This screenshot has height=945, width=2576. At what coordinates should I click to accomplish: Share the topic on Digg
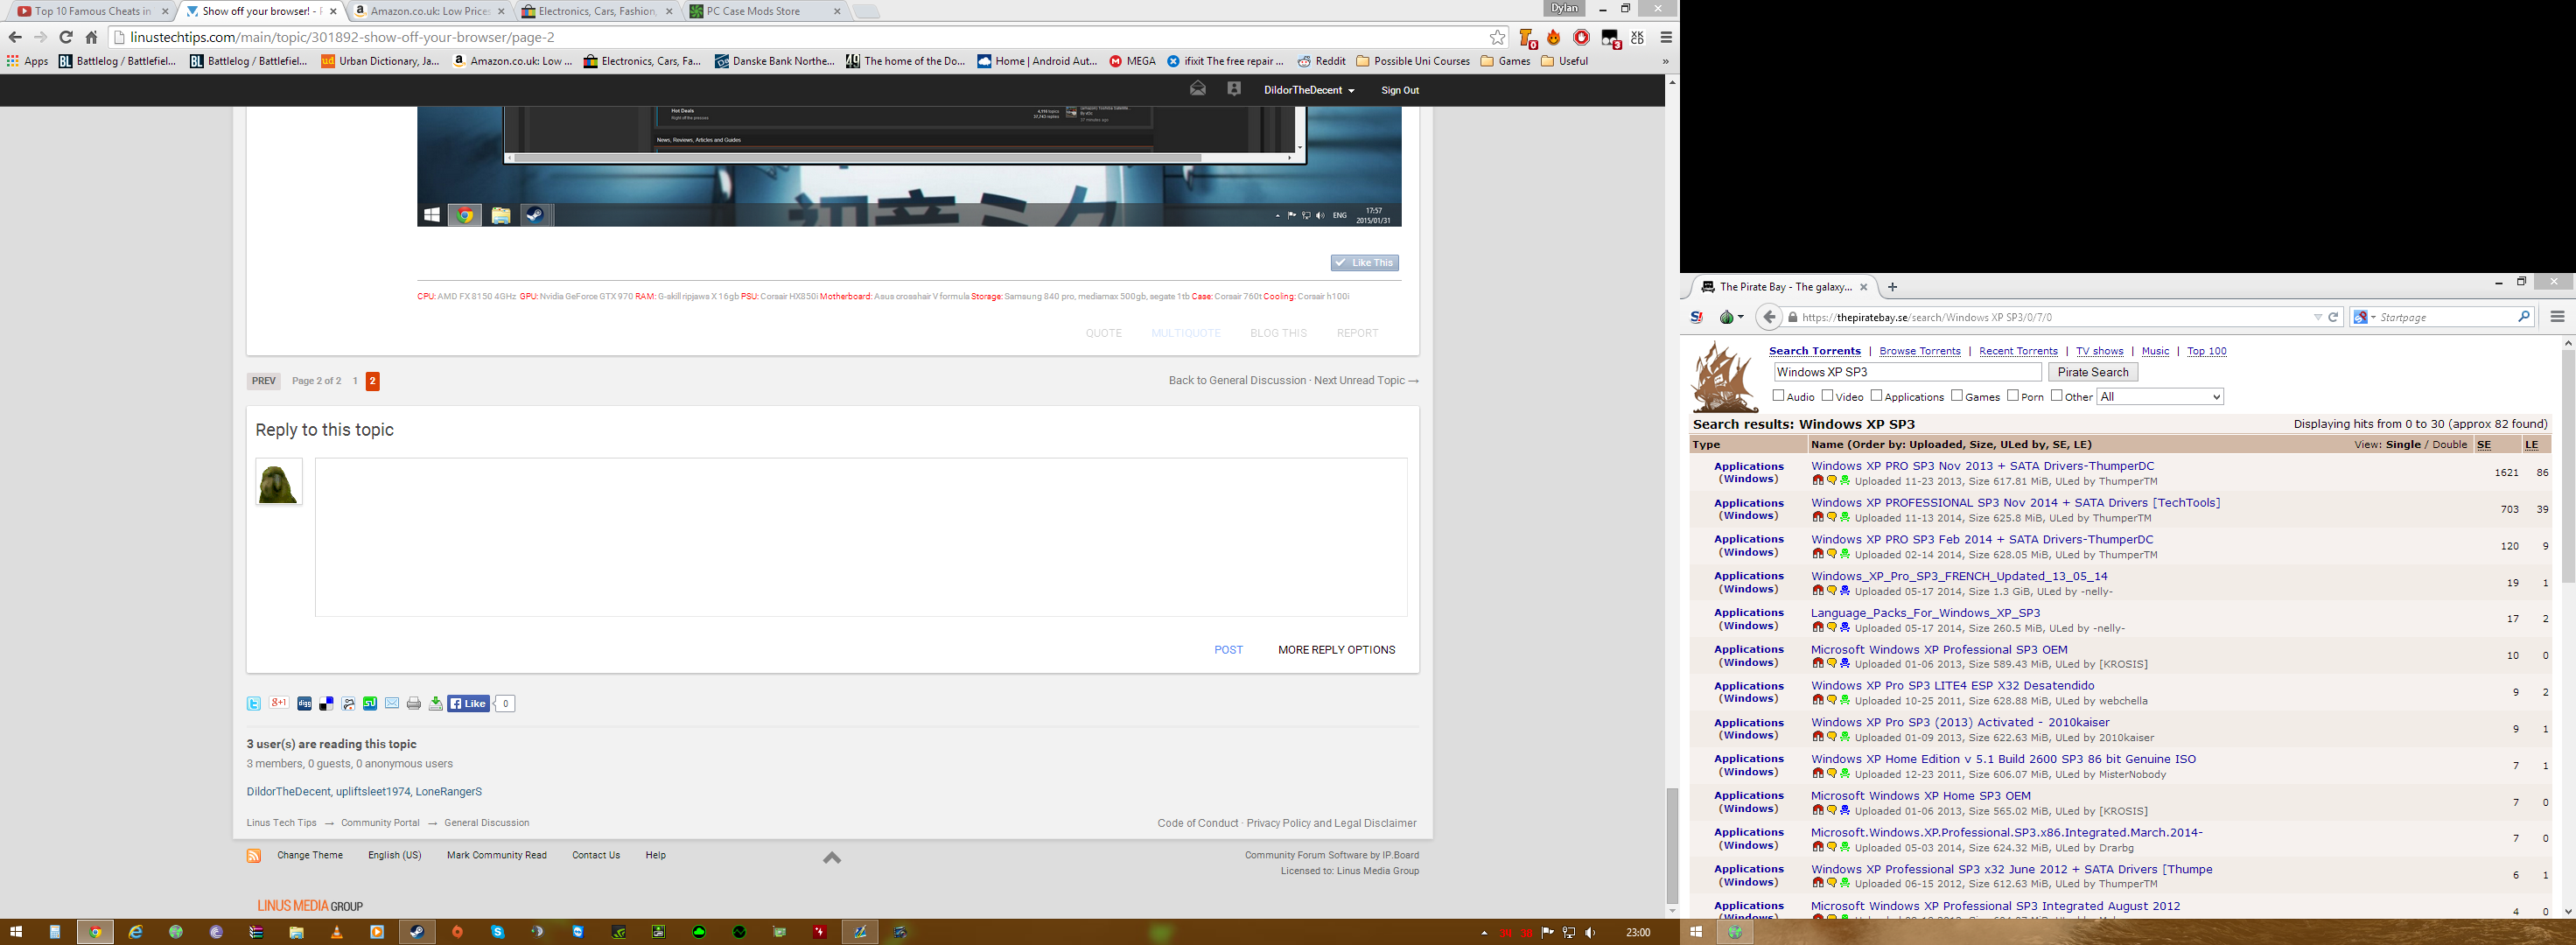coord(304,704)
